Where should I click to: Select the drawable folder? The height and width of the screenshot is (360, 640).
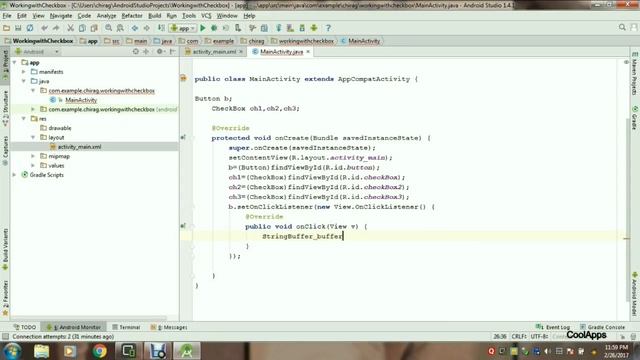[x=60, y=128]
